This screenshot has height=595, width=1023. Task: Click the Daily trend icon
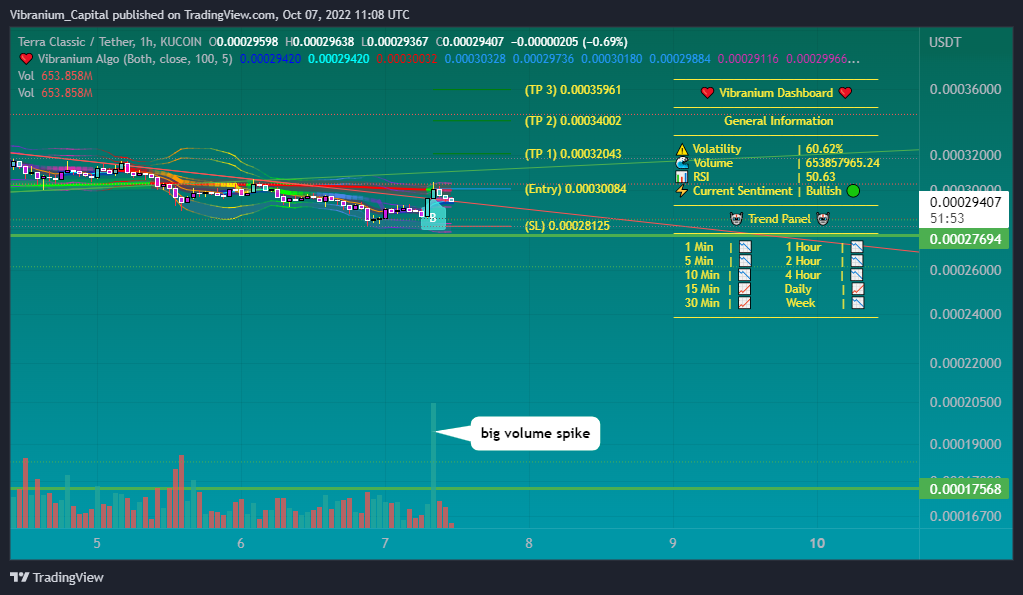[x=857, y=289]
